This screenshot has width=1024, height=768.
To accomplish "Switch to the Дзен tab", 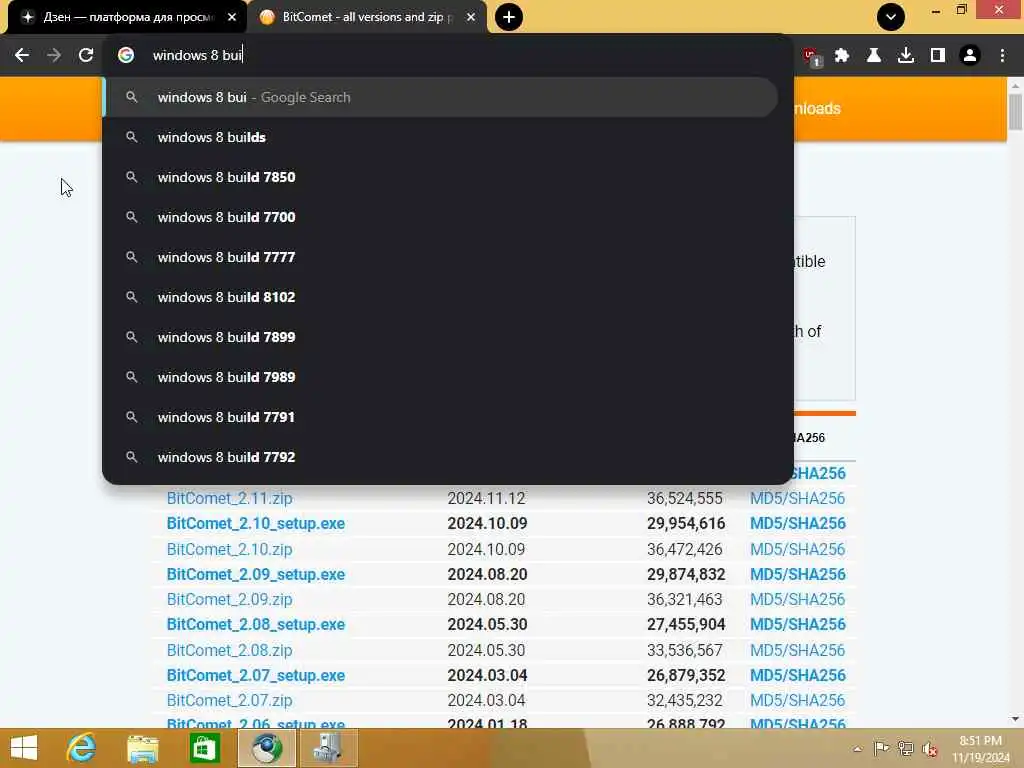I will (x=127, y=18).
